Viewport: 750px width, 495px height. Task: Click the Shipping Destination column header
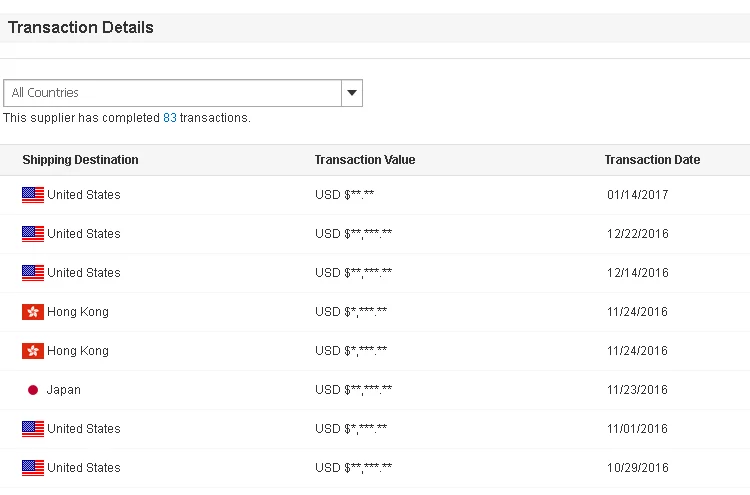80,160
